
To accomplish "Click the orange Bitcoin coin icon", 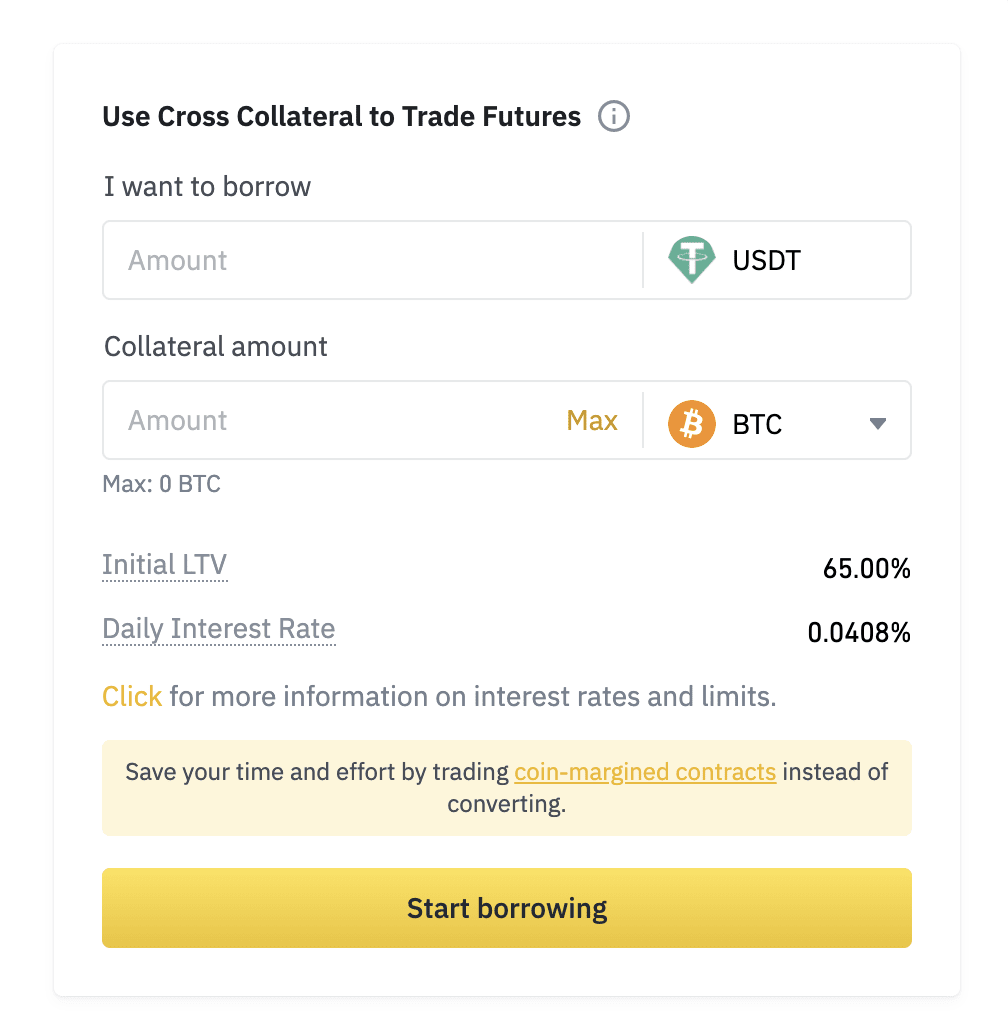I will pos(692,423).
